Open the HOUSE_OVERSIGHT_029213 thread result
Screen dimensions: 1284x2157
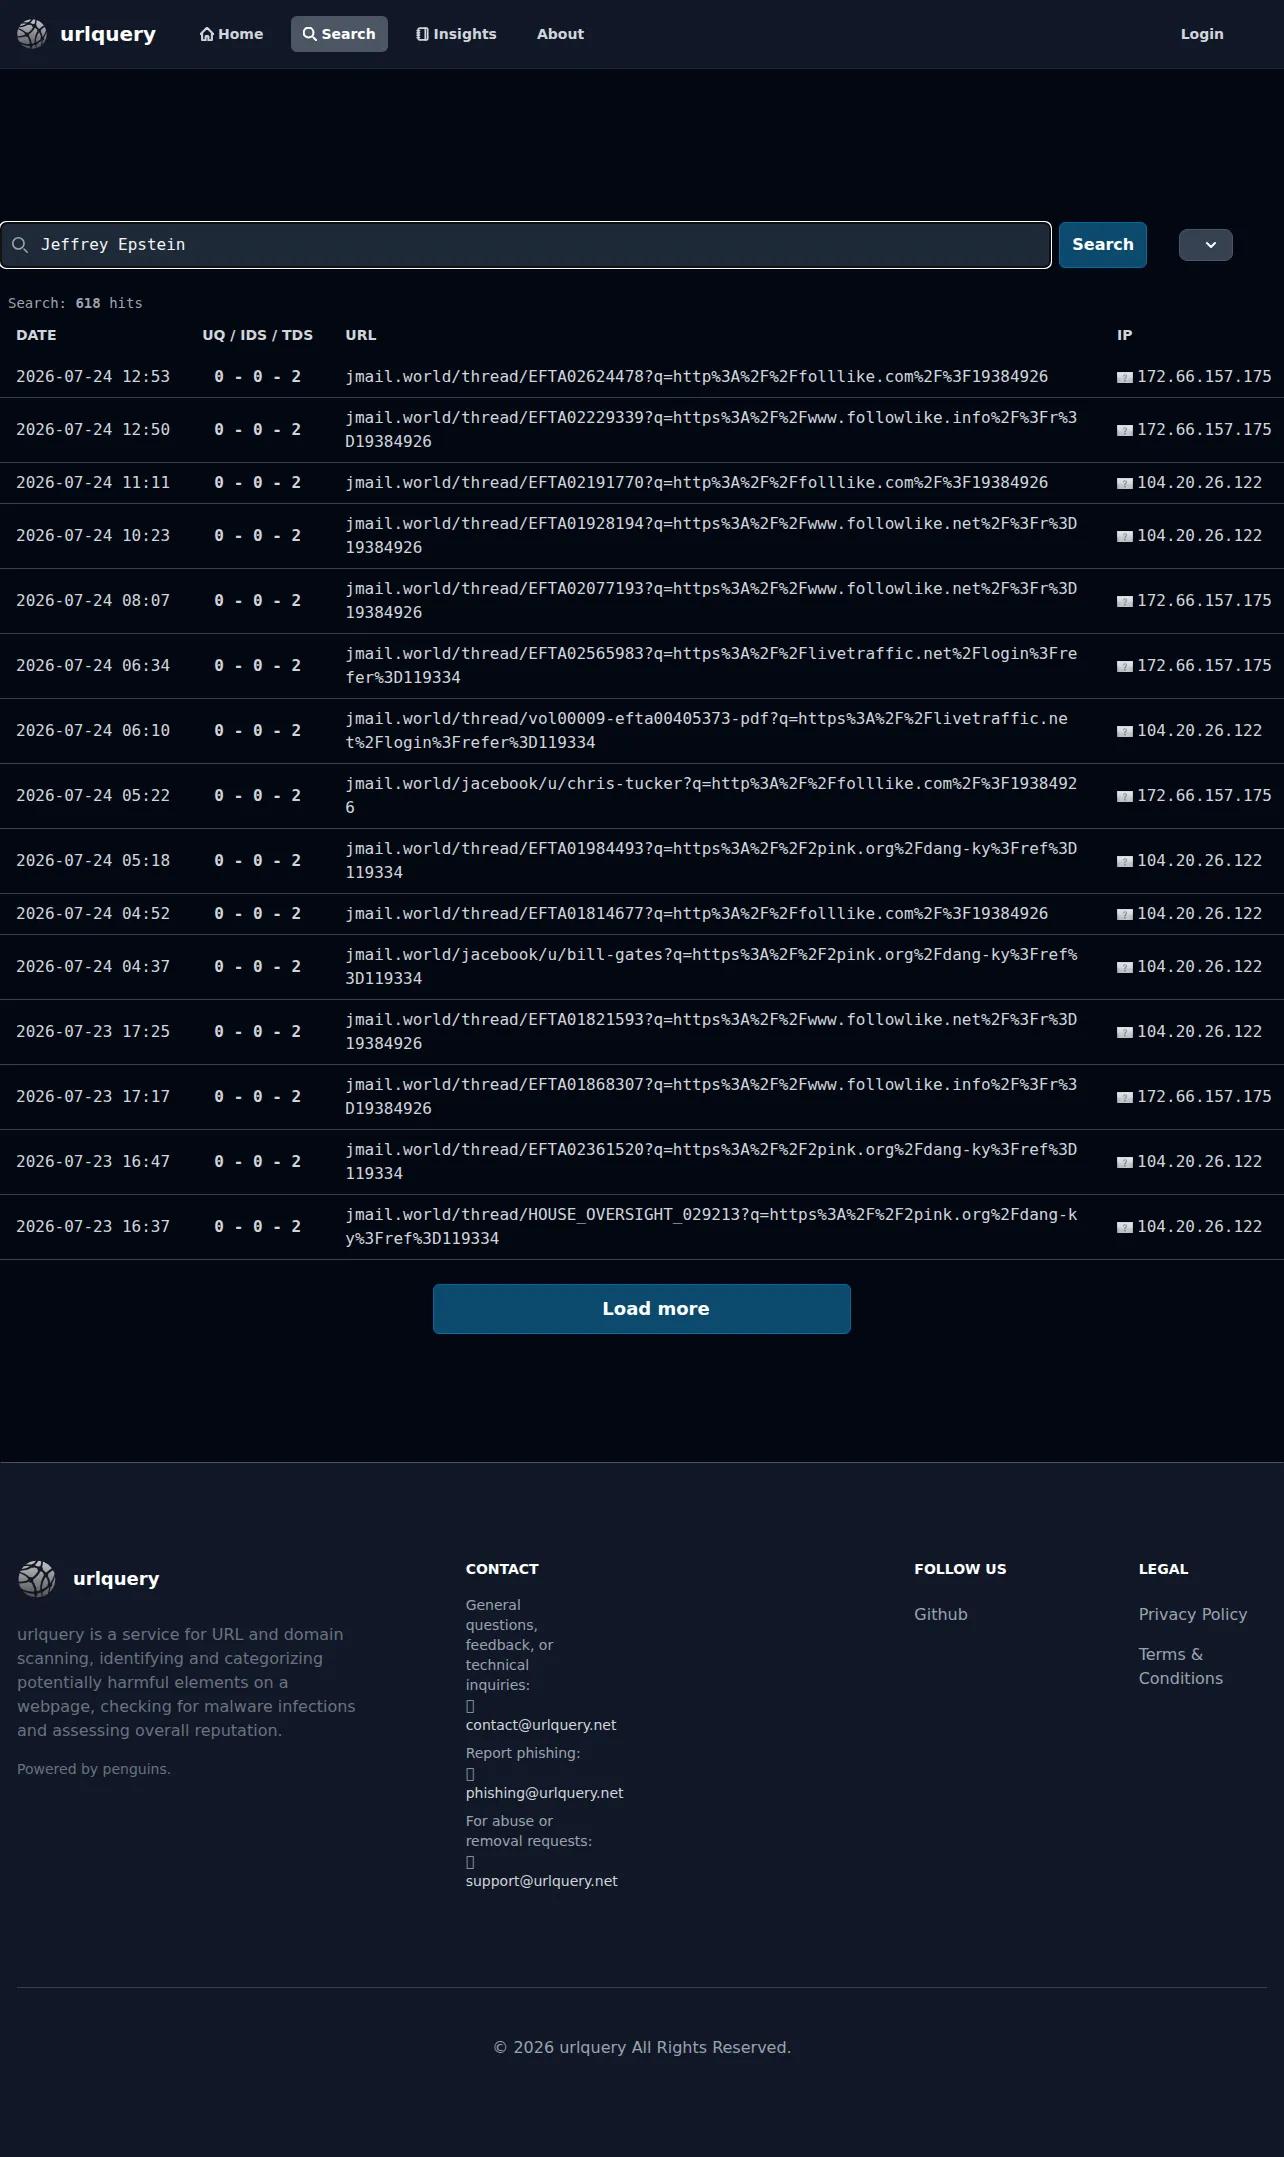711,1227
